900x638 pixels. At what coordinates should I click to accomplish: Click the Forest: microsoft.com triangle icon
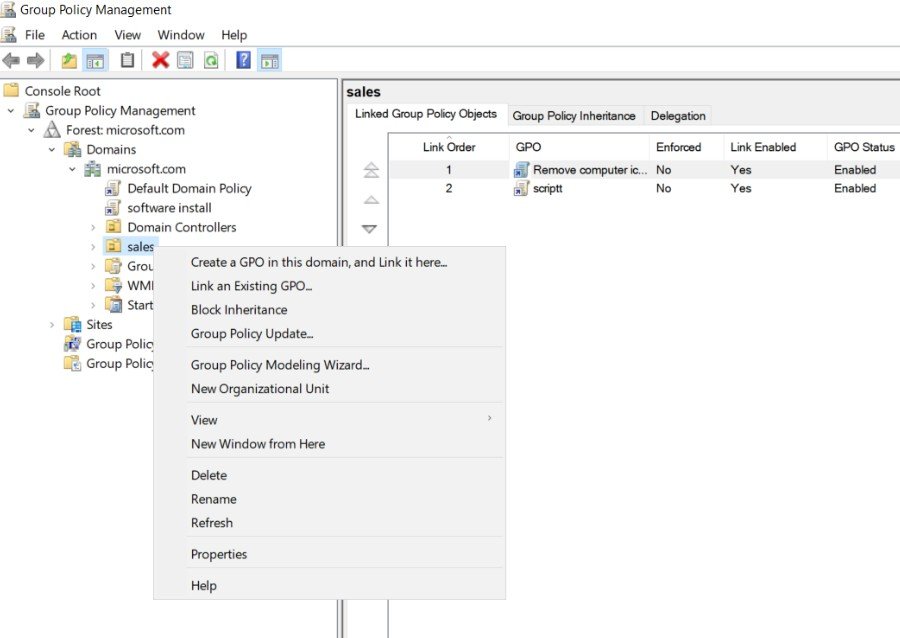click(52, 130)
